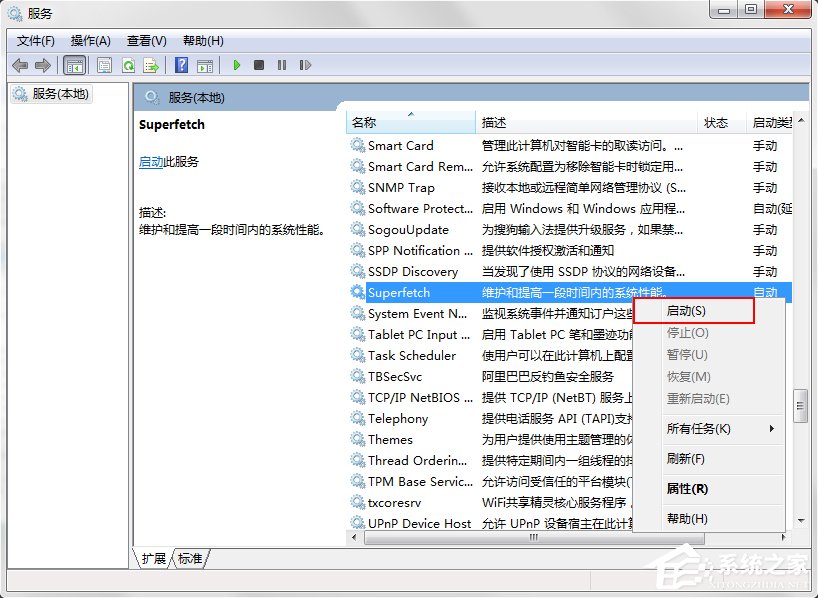Click the forward navigation arrow icon
This screenshot has height=598, width=818.
(x=44, y=65)
